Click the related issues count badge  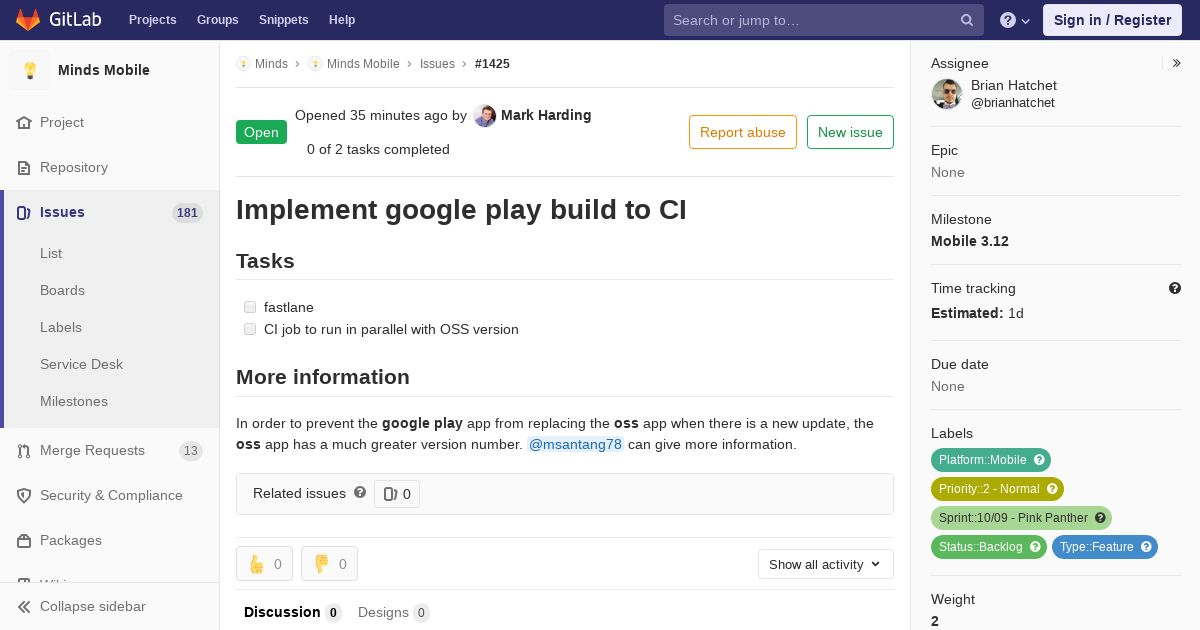coord(397,494)
